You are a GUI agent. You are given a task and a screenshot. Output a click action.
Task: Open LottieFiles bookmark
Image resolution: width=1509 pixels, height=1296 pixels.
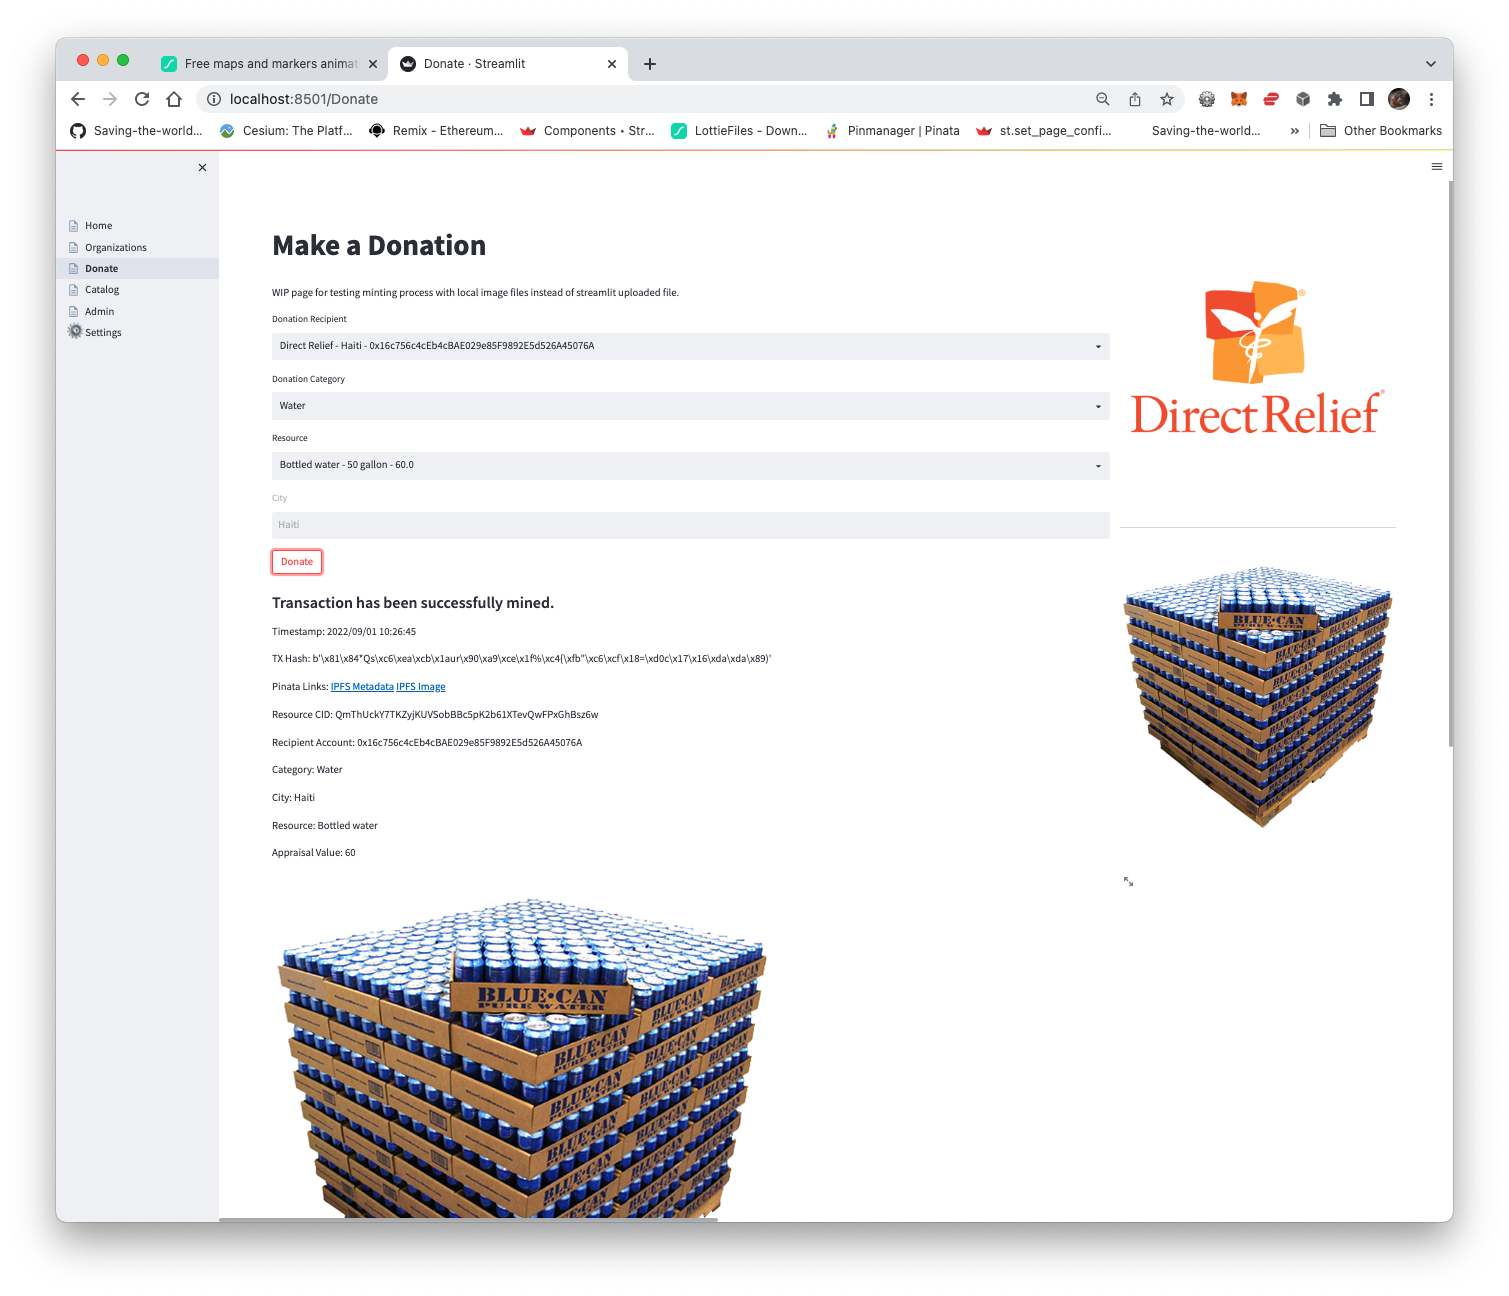click(739, 131)
